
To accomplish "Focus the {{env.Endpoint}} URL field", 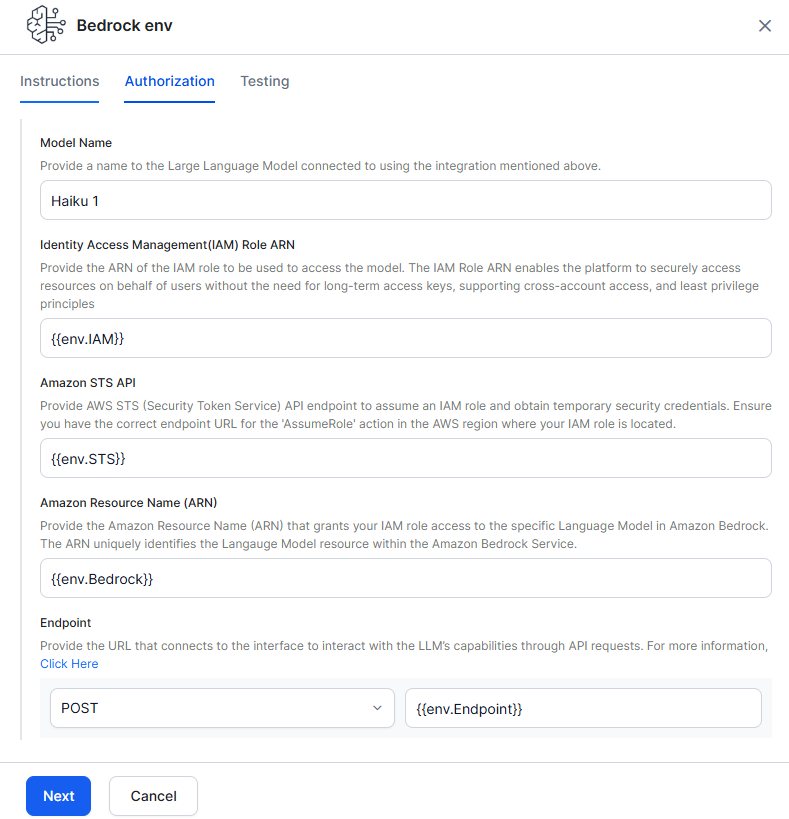I will tap(583, 708).
